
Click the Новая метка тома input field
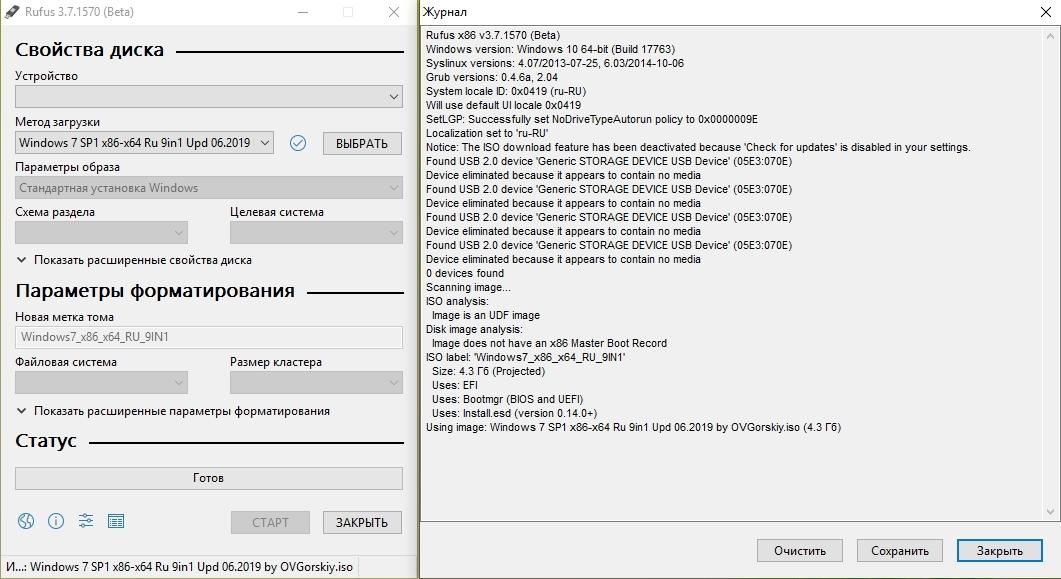(x=208, y=337)
